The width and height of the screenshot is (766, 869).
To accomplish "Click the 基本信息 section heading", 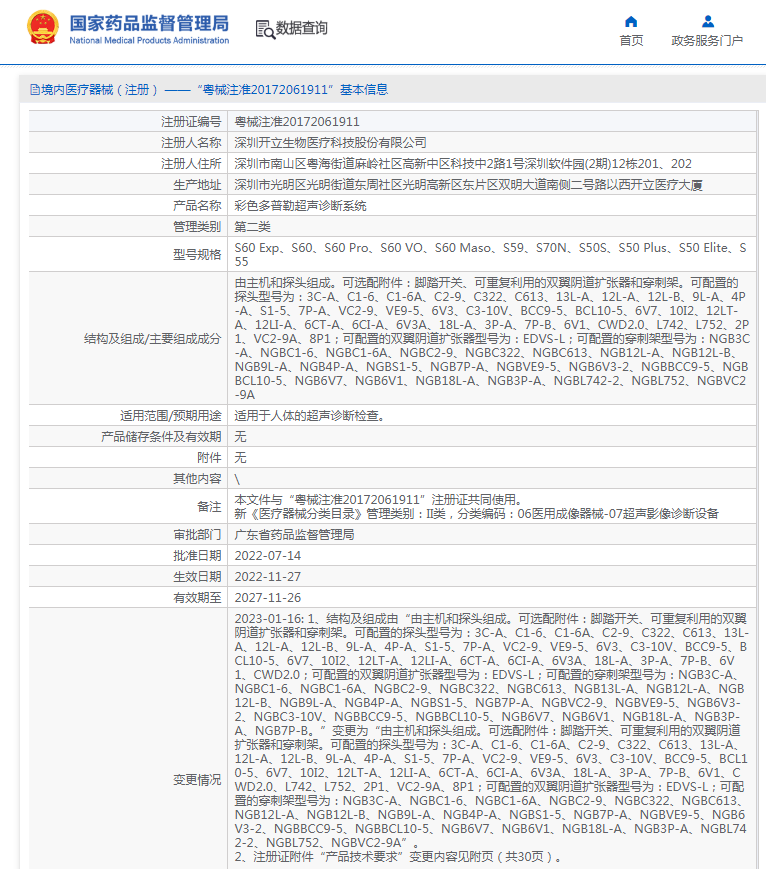I will point(364,90).
